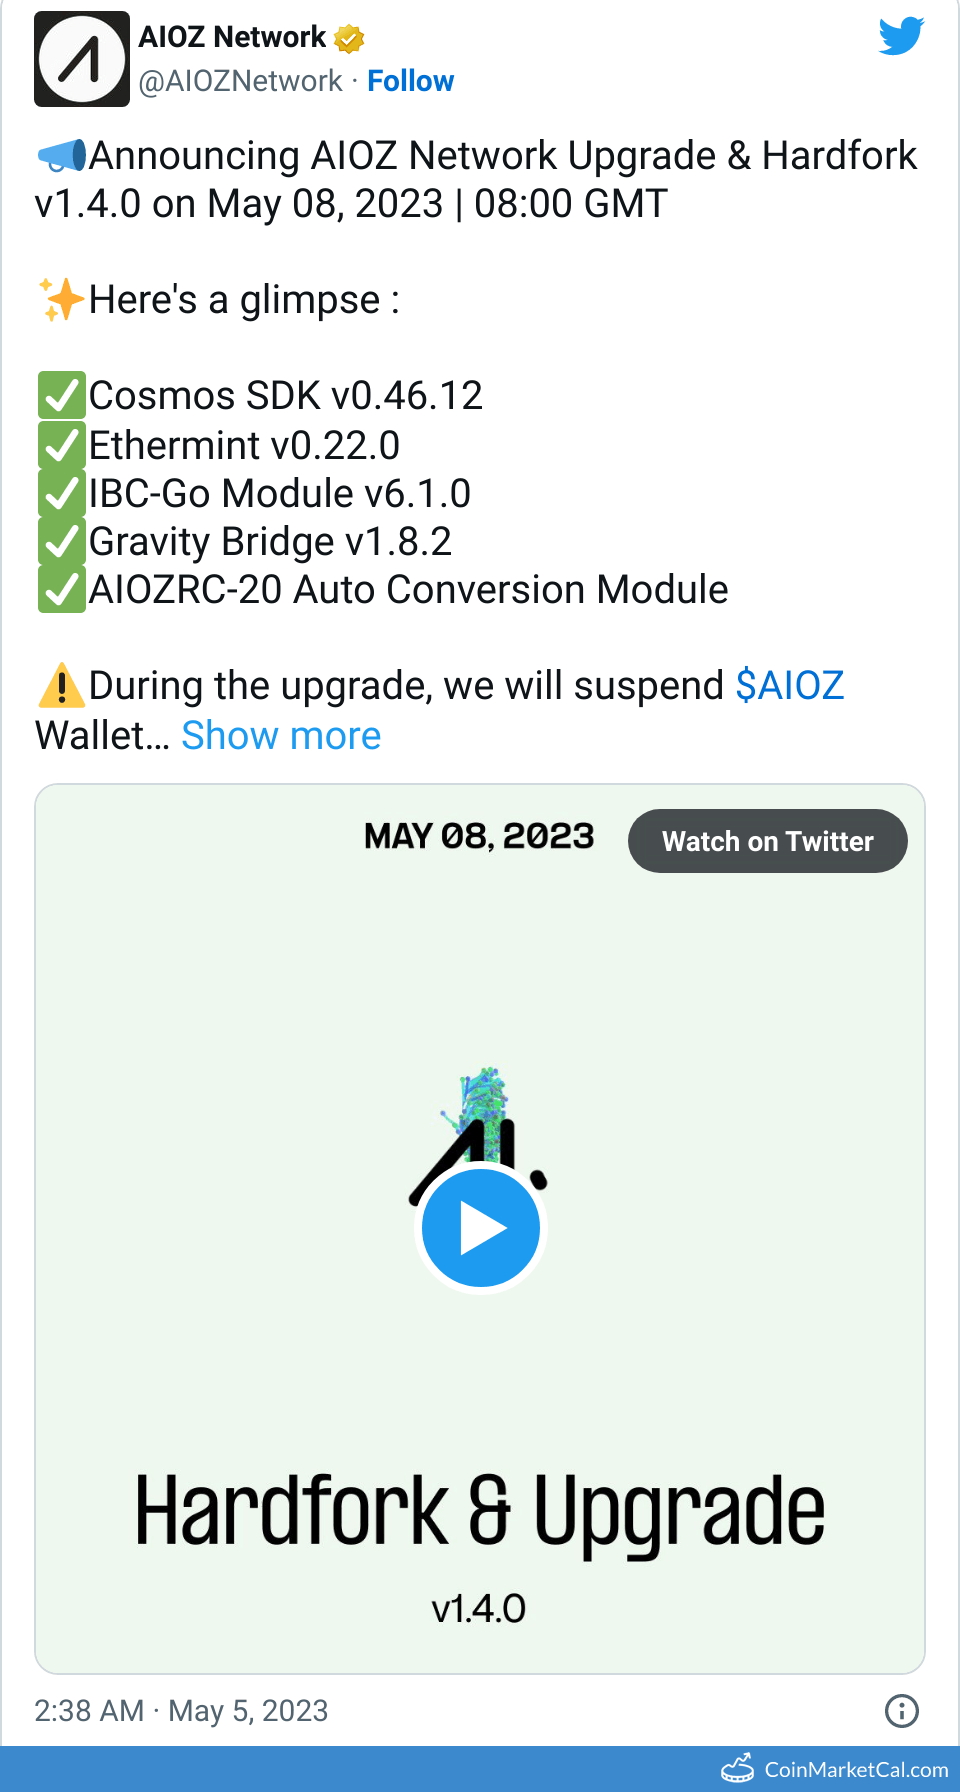The width and height of the screenshot is (960, 1792).
Task: Click the green checkmark beside Gravity Bridge
Action: [x=61, y=542]
